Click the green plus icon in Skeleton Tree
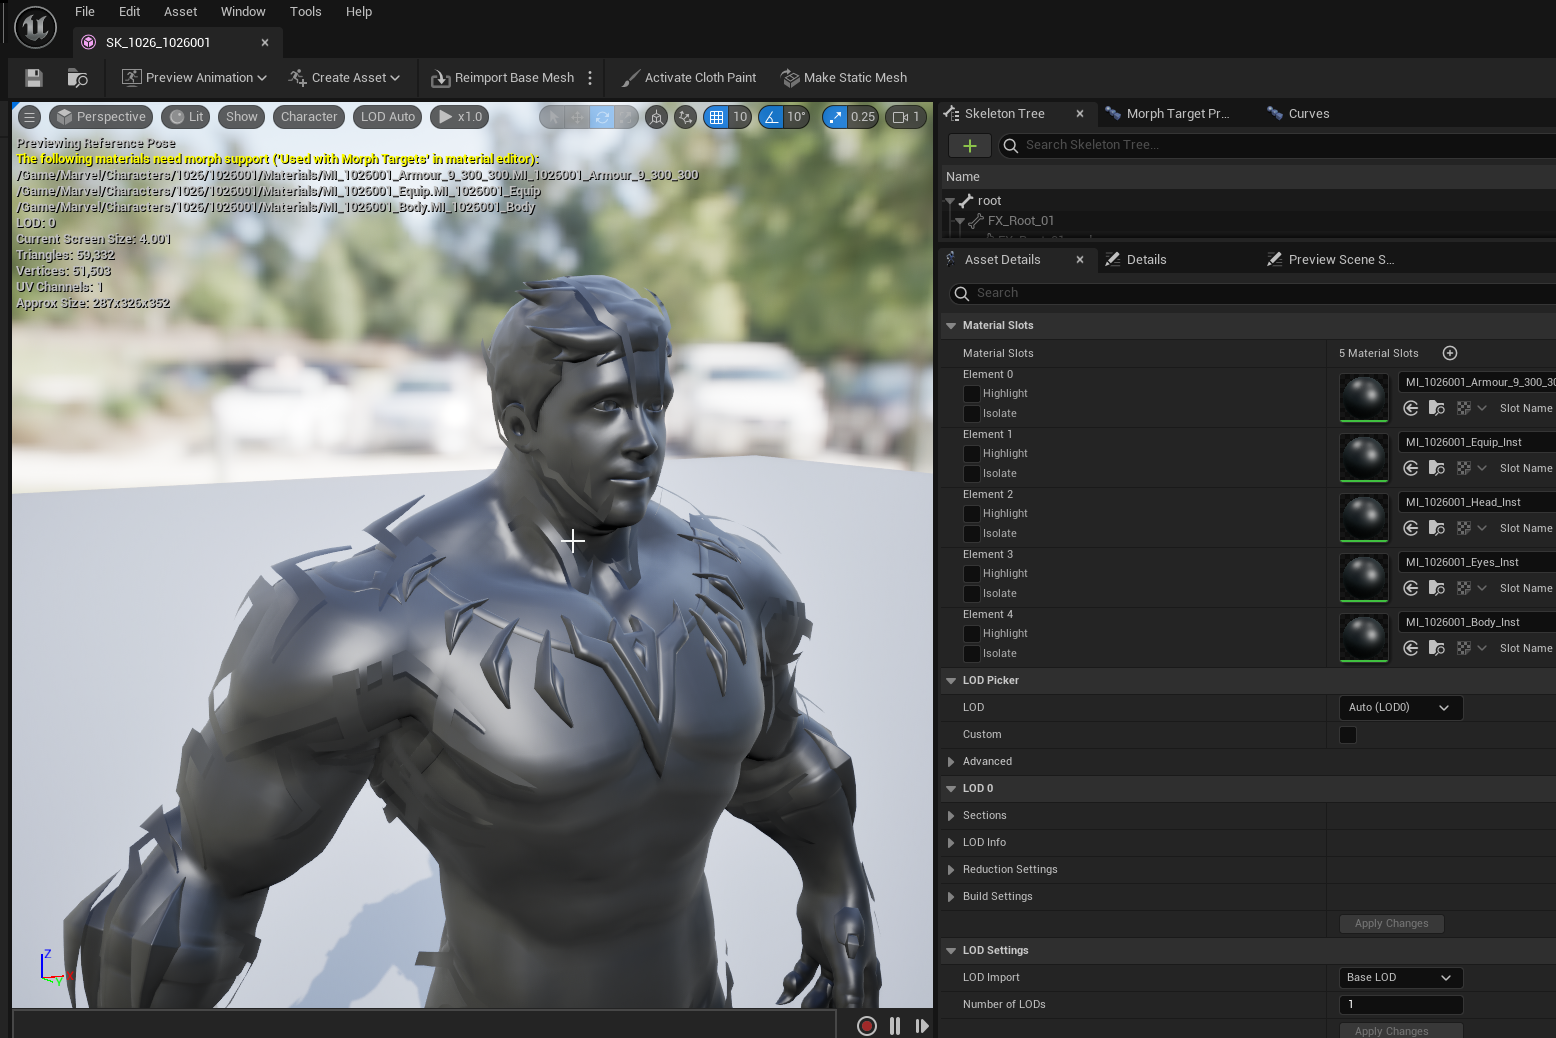The height and width of the screenshot is (1038, 1556). (969, 146)
